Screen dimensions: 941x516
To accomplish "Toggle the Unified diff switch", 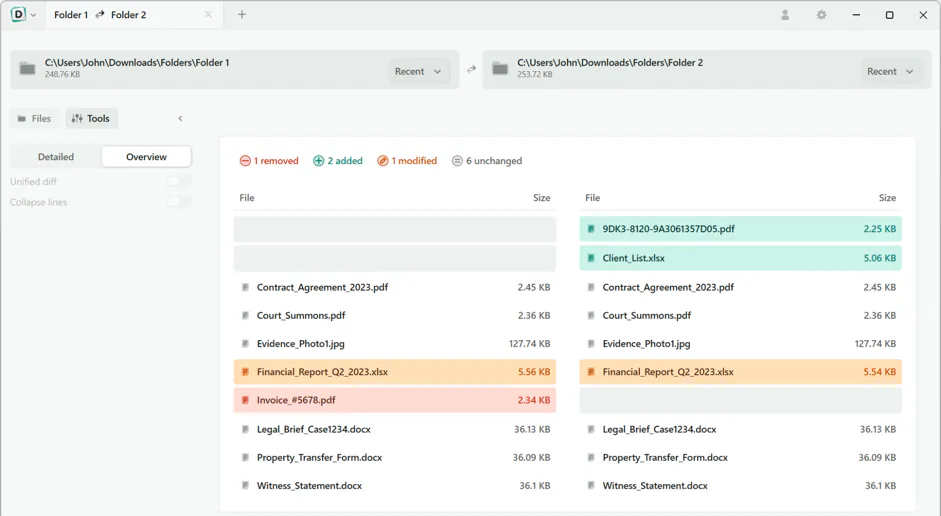I will pos(178,181).
